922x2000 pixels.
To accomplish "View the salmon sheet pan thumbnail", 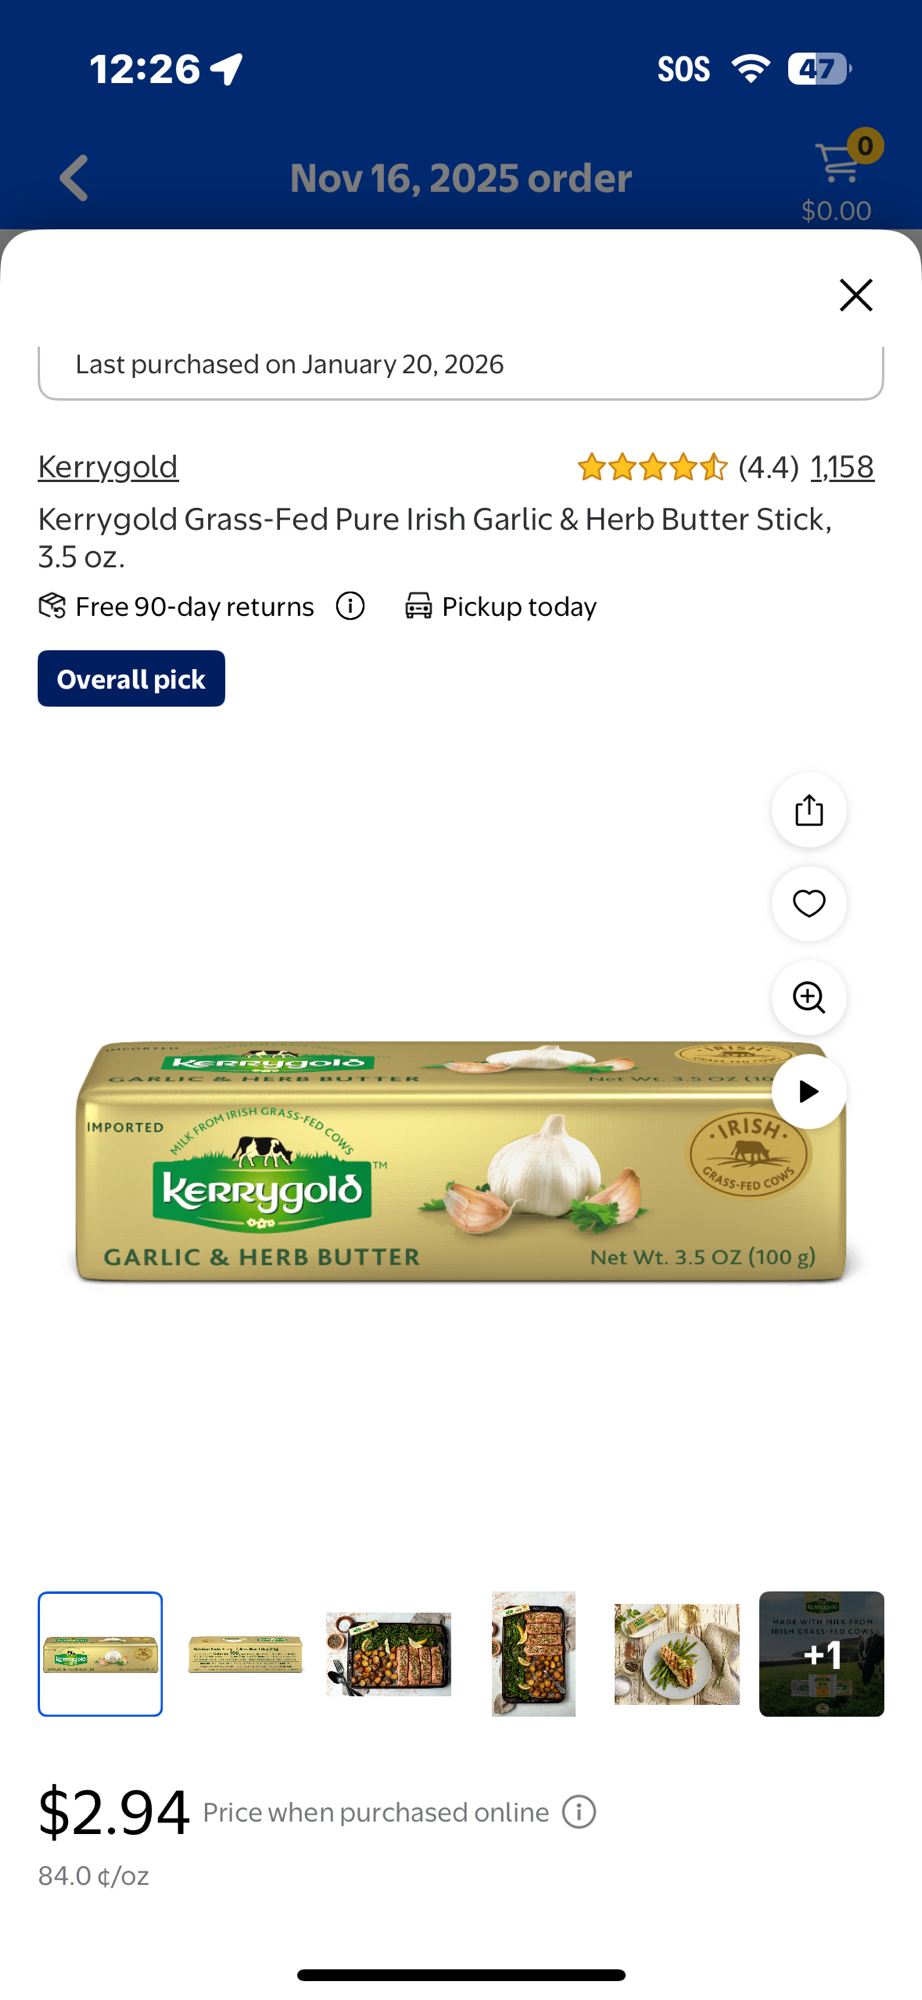I will click(x=389, y=1654).
